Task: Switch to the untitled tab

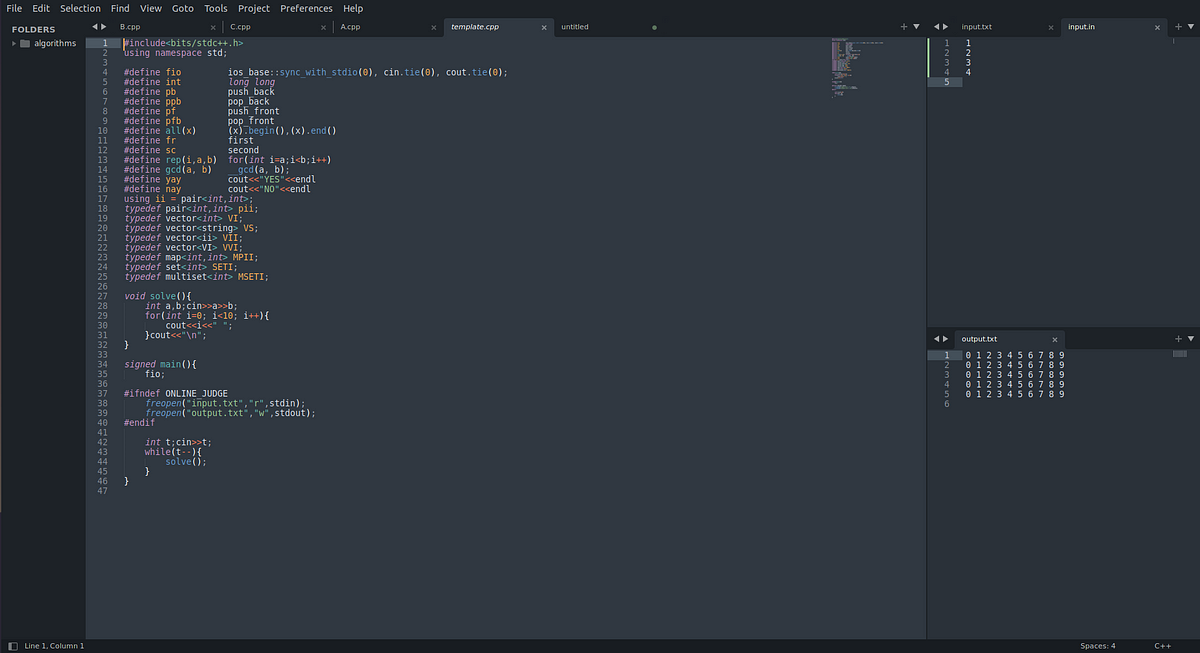Action: [x=575, y=27]
